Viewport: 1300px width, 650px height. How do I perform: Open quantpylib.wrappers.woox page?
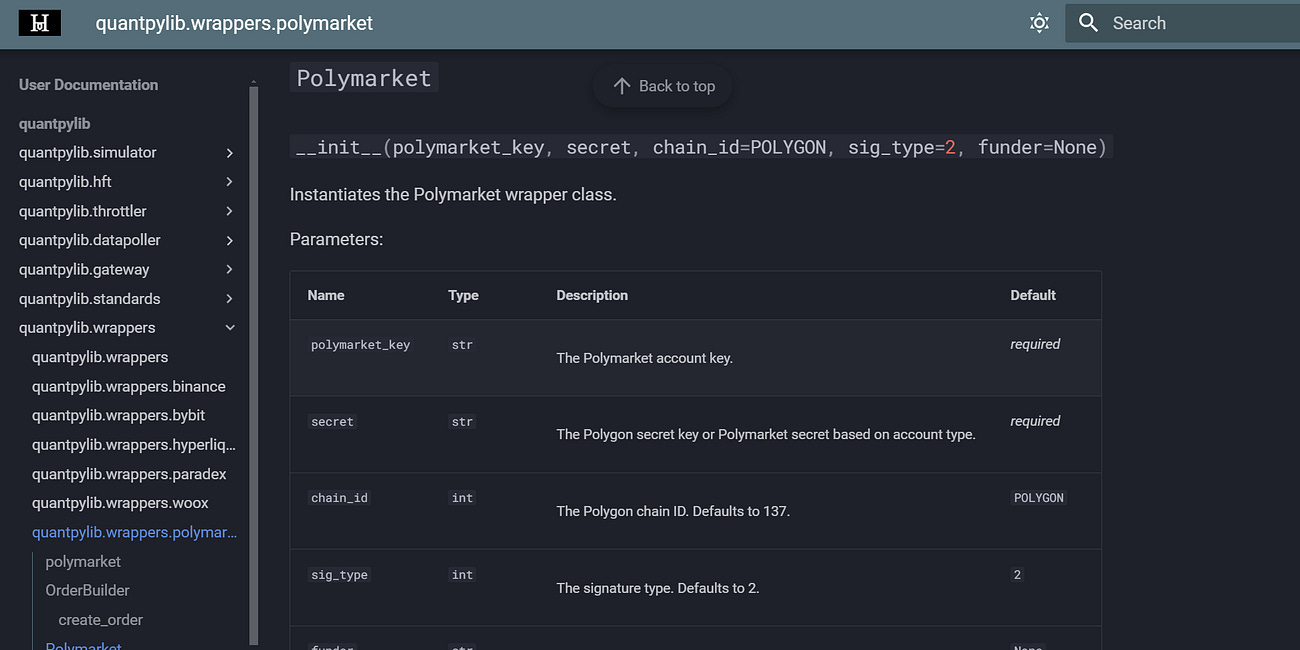pyautogui.click(x=120, y=503)
